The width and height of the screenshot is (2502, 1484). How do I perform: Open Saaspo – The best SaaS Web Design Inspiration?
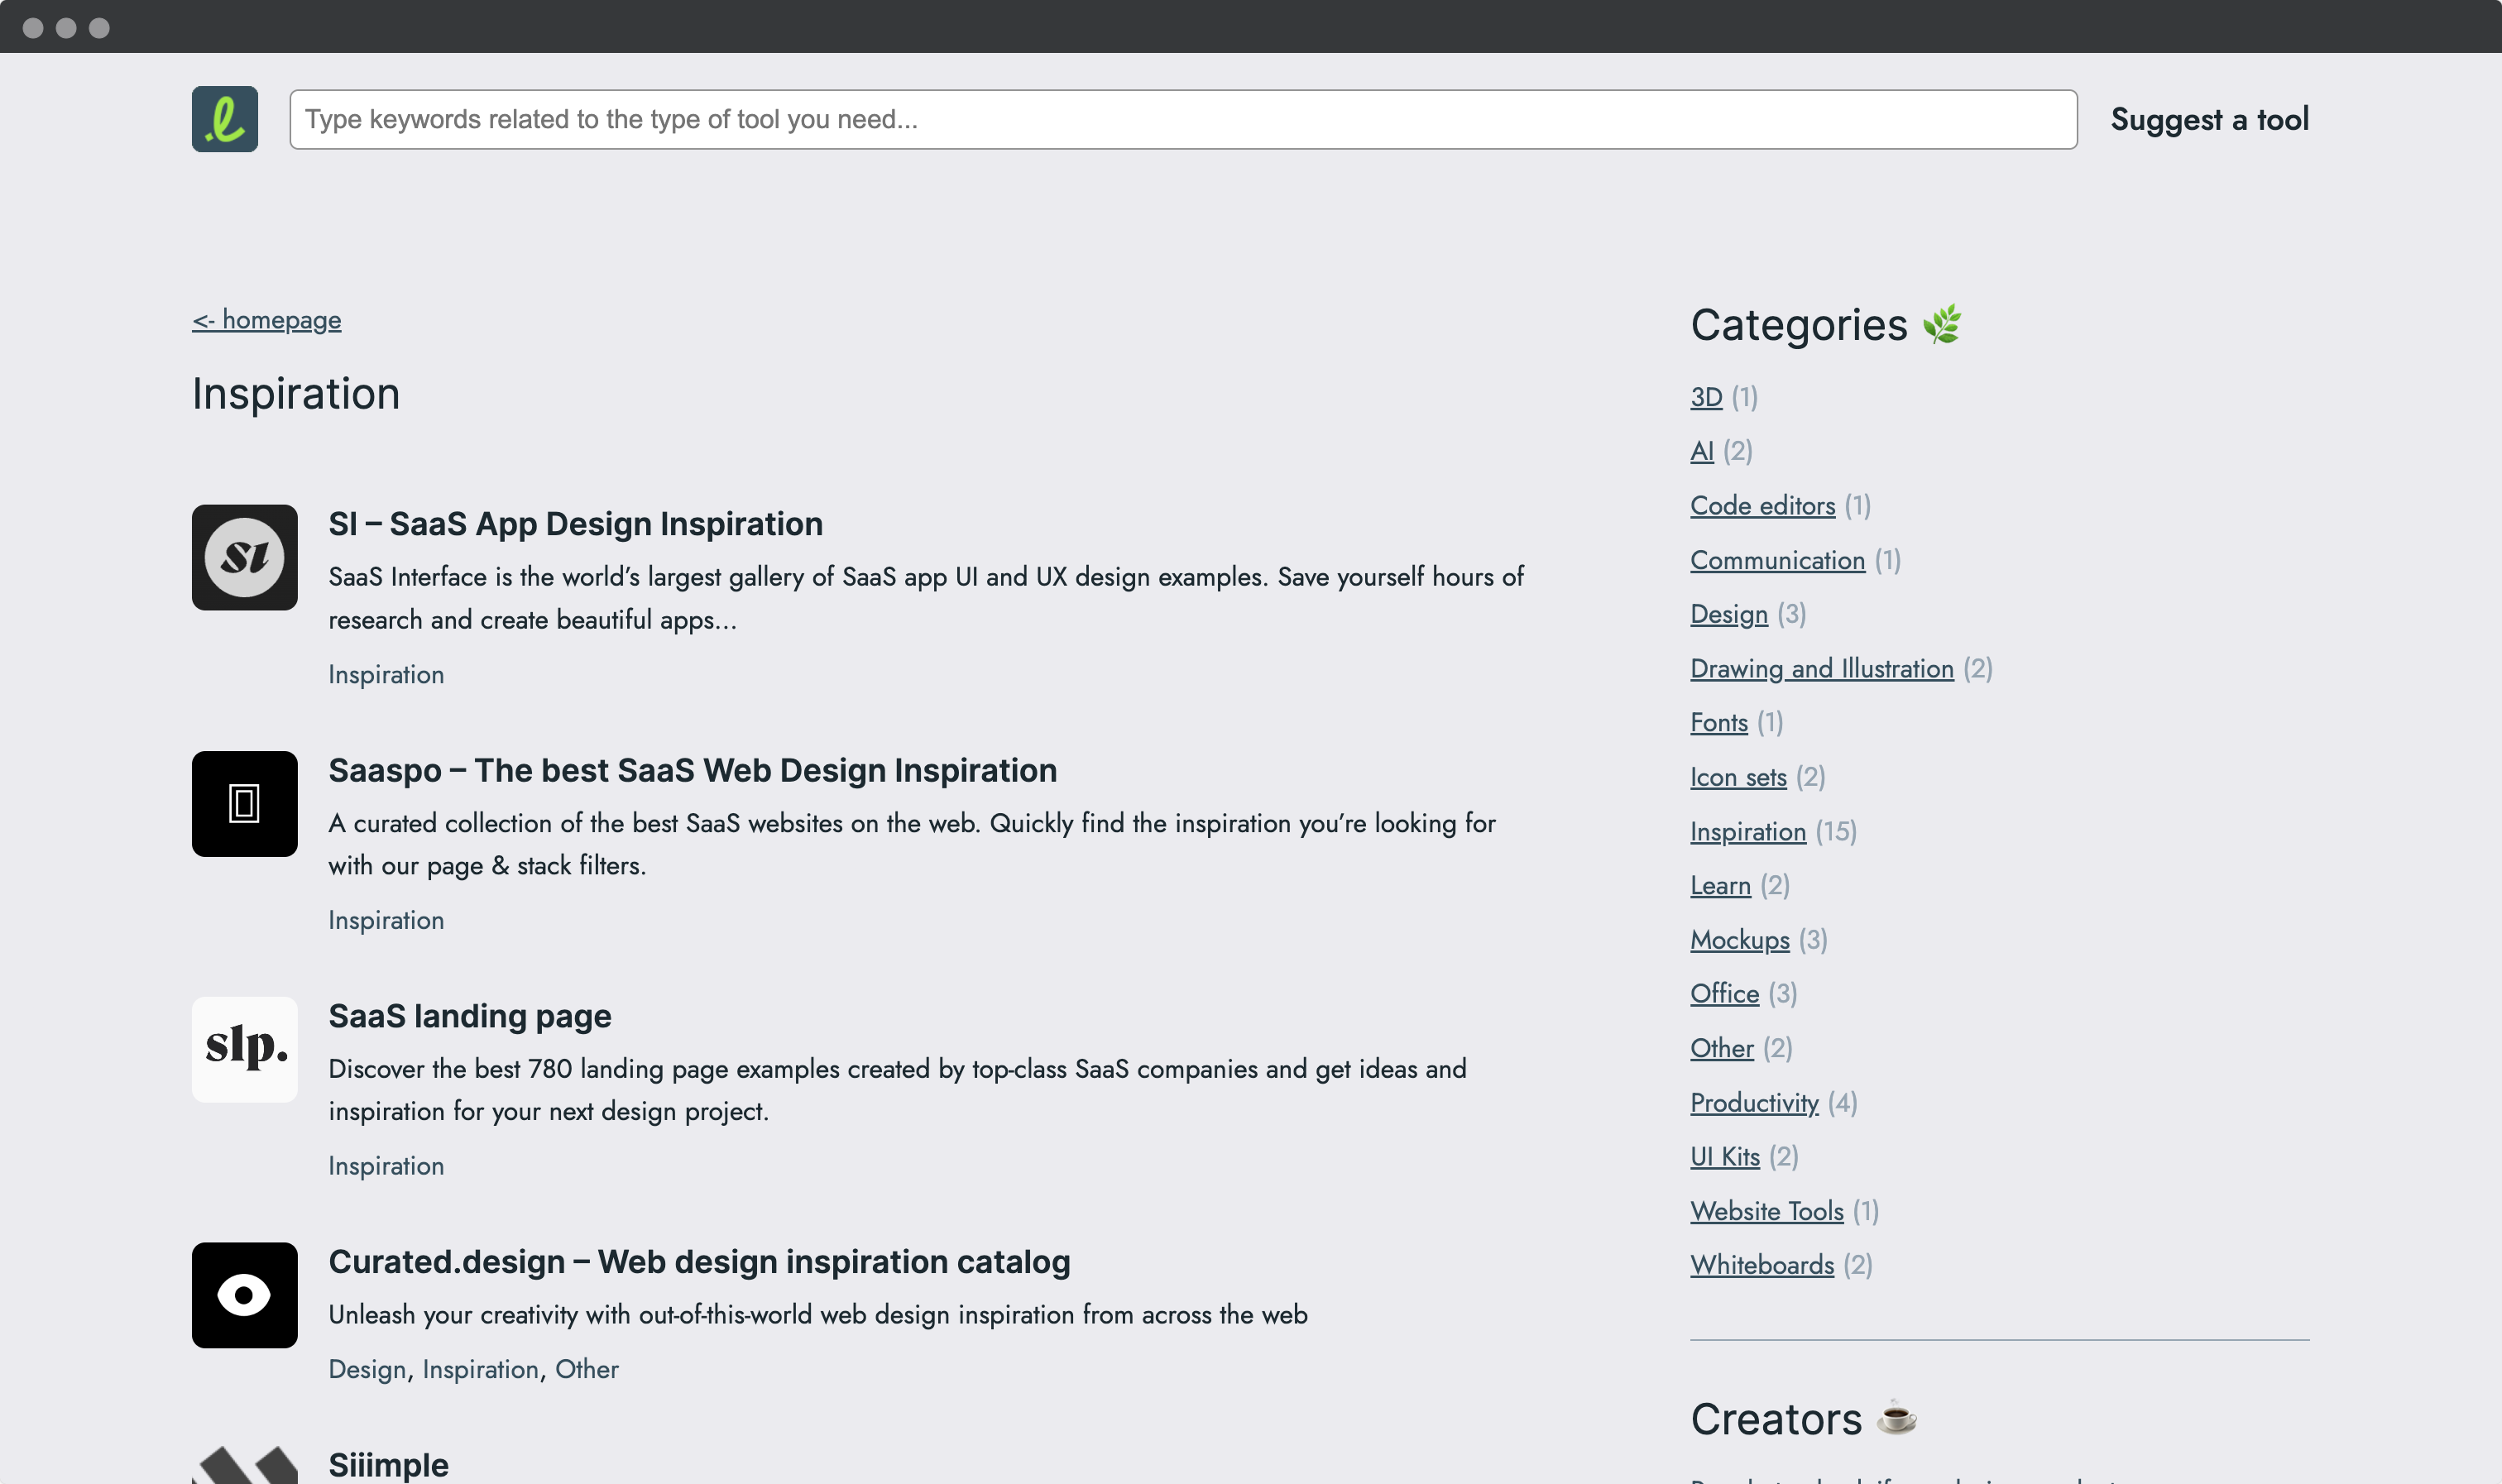click(x=692, y=770)
